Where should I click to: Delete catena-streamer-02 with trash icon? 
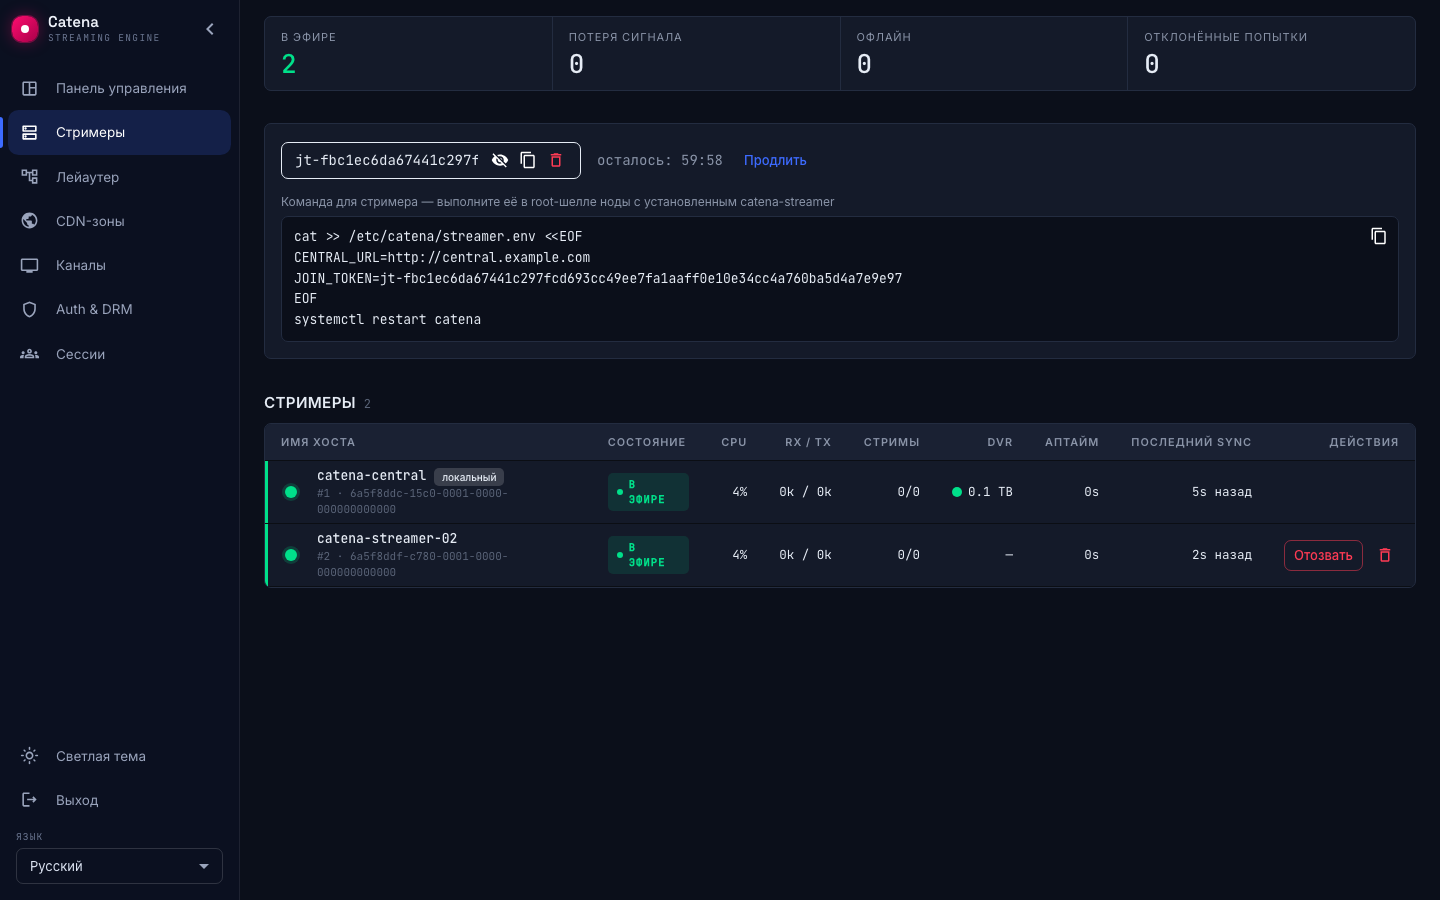tap(1385, 555)
